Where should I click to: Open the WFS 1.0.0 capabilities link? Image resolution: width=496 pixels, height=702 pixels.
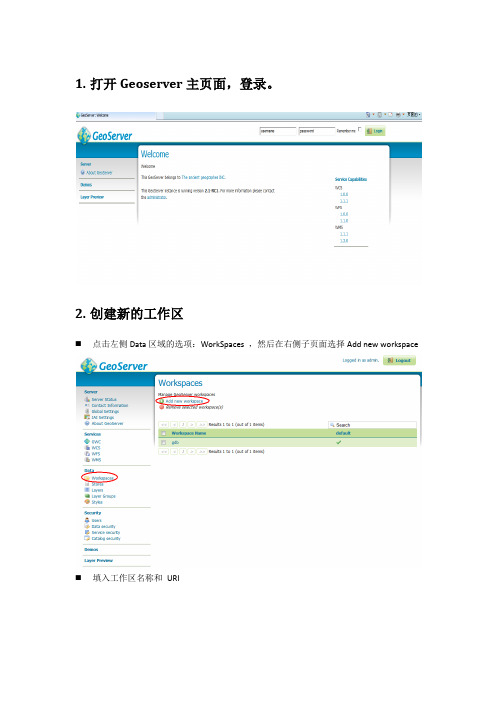pos(344,214)
